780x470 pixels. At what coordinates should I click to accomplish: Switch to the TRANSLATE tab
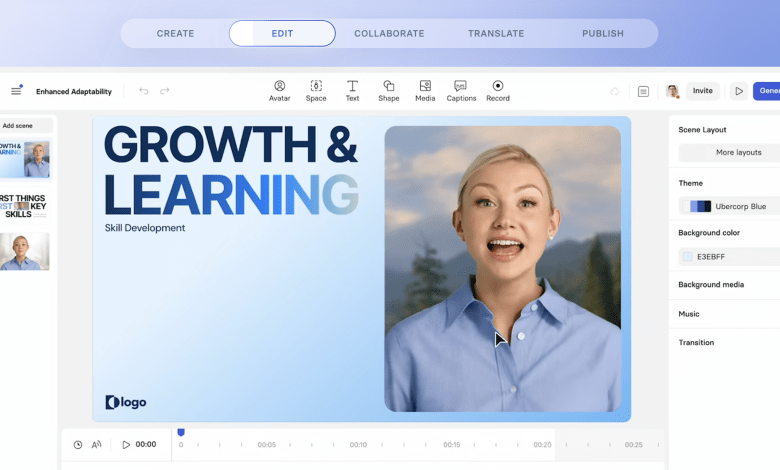pos(496,33)
